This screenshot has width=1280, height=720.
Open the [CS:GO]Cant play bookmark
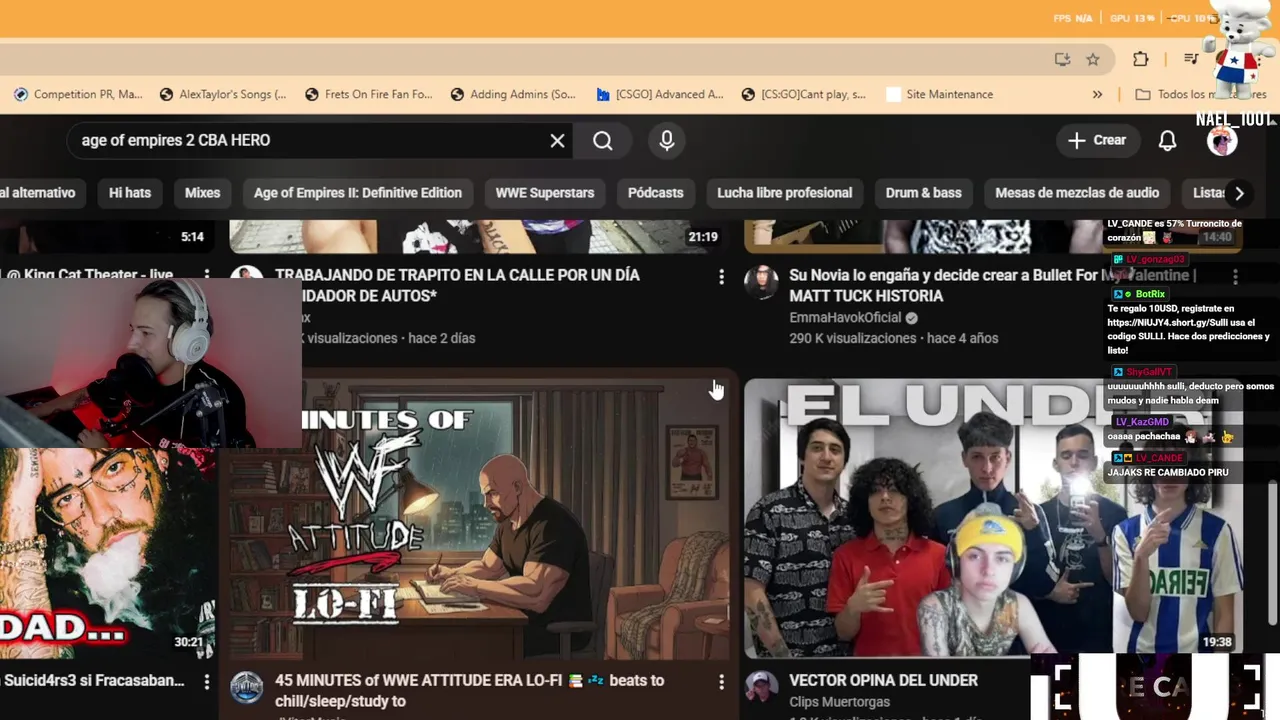pyautogui.click(x=804, y=95)
